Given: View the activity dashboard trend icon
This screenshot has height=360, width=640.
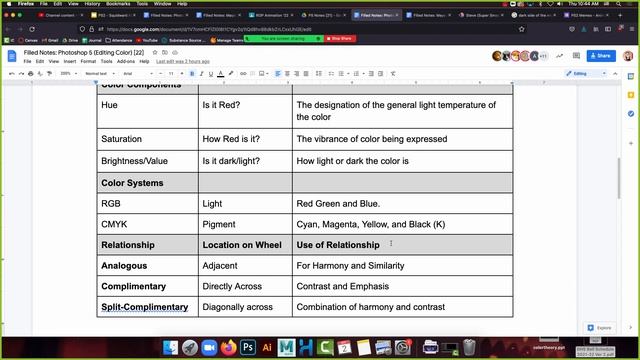Looking at the screenshot, I should pos(559,56).
